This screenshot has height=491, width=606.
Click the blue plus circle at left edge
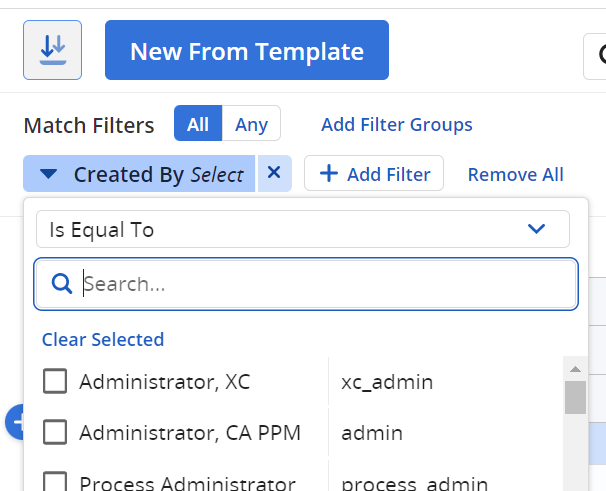pos(14,422)
